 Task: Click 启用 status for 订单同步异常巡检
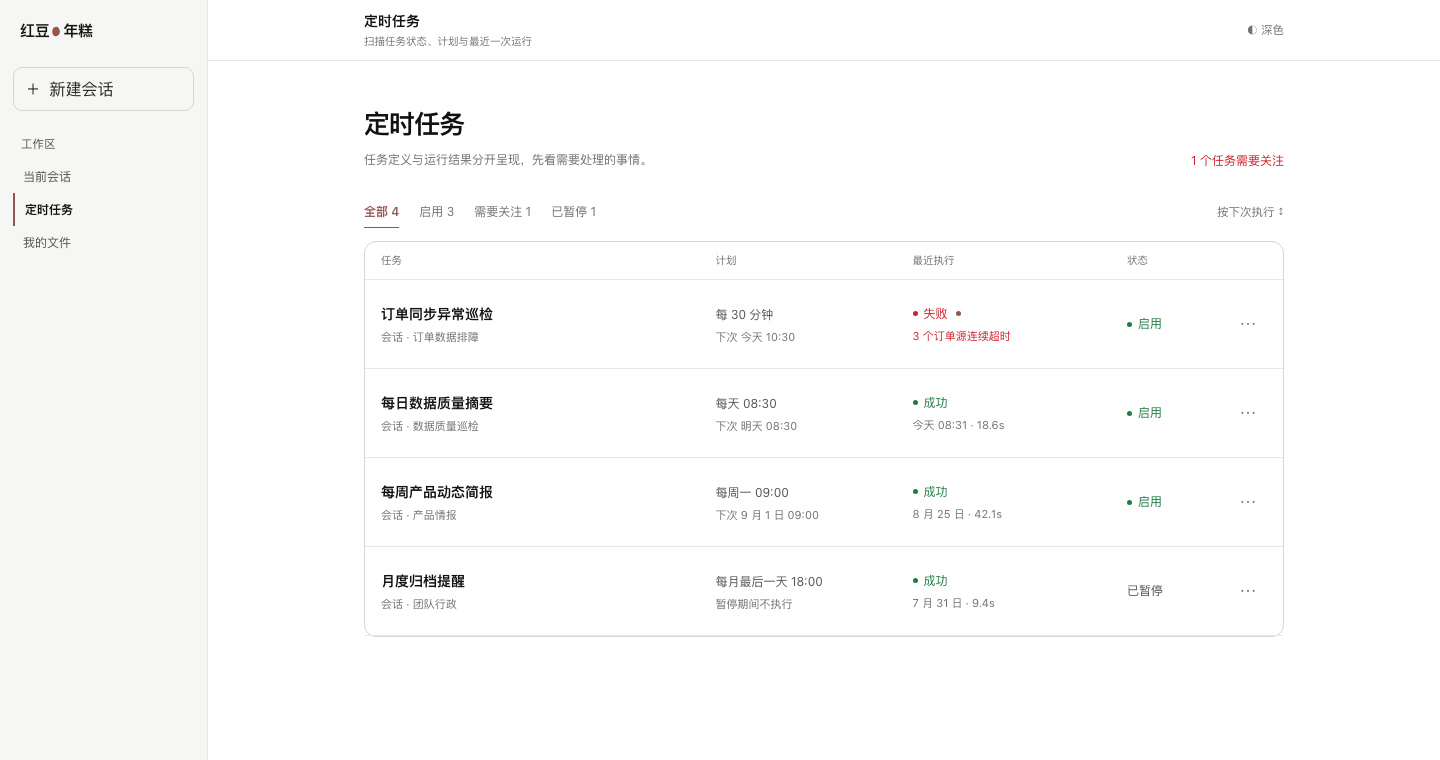pos(1144,324)
